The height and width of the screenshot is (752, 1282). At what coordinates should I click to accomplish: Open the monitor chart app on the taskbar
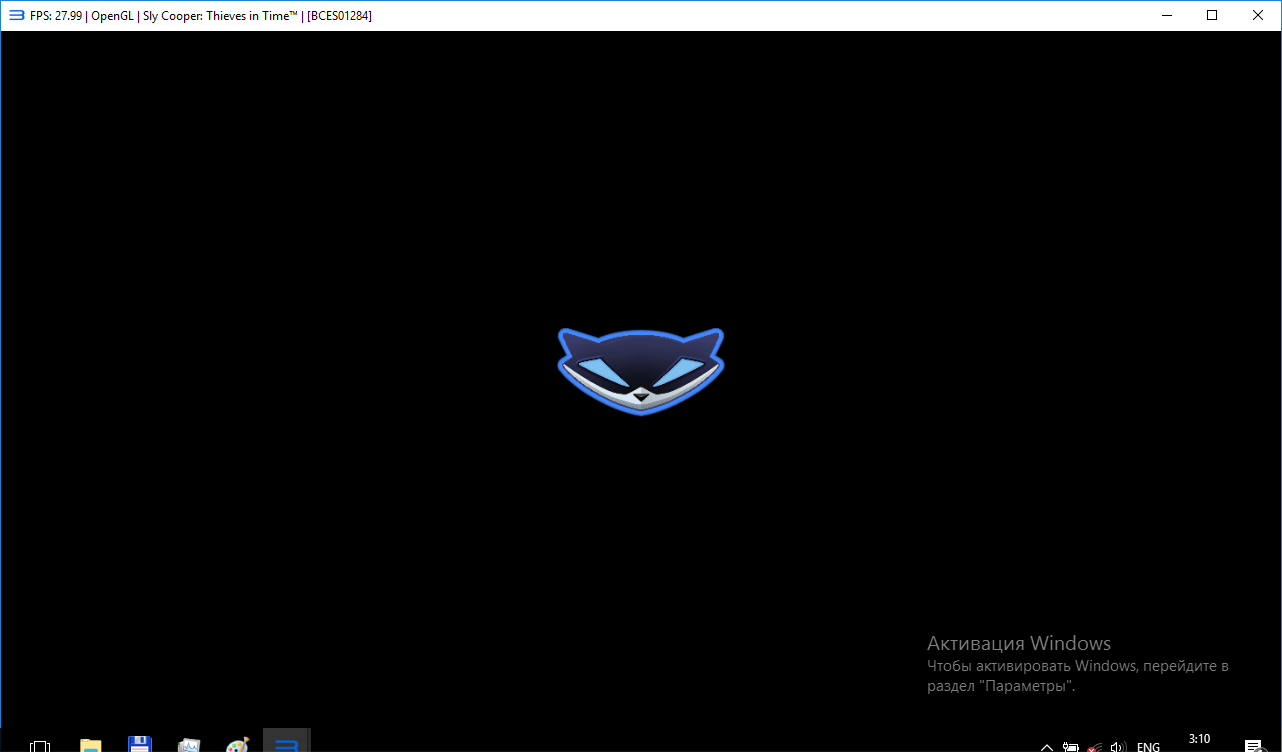click(189, 745)
